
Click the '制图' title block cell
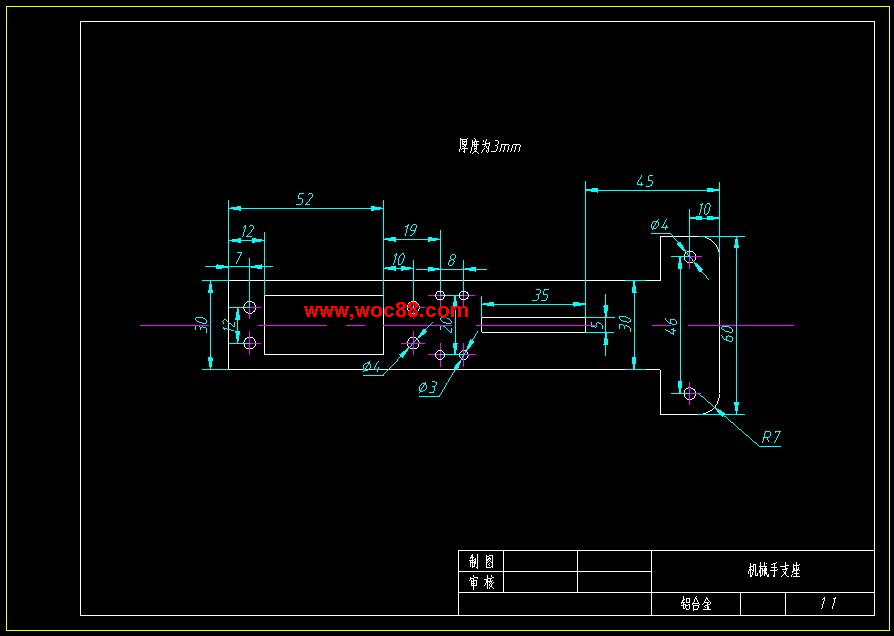[481, 561]
